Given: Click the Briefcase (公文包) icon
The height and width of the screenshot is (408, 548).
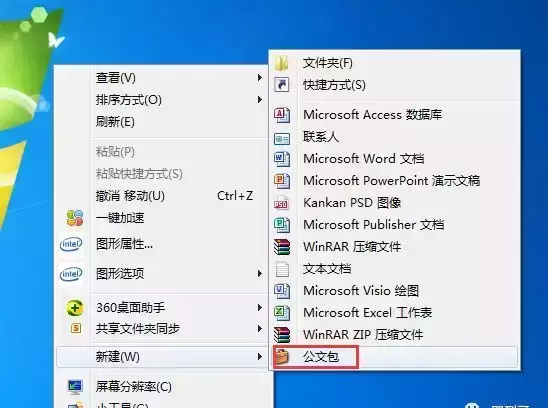Looking at the screenshot, I should pos(282,357).
